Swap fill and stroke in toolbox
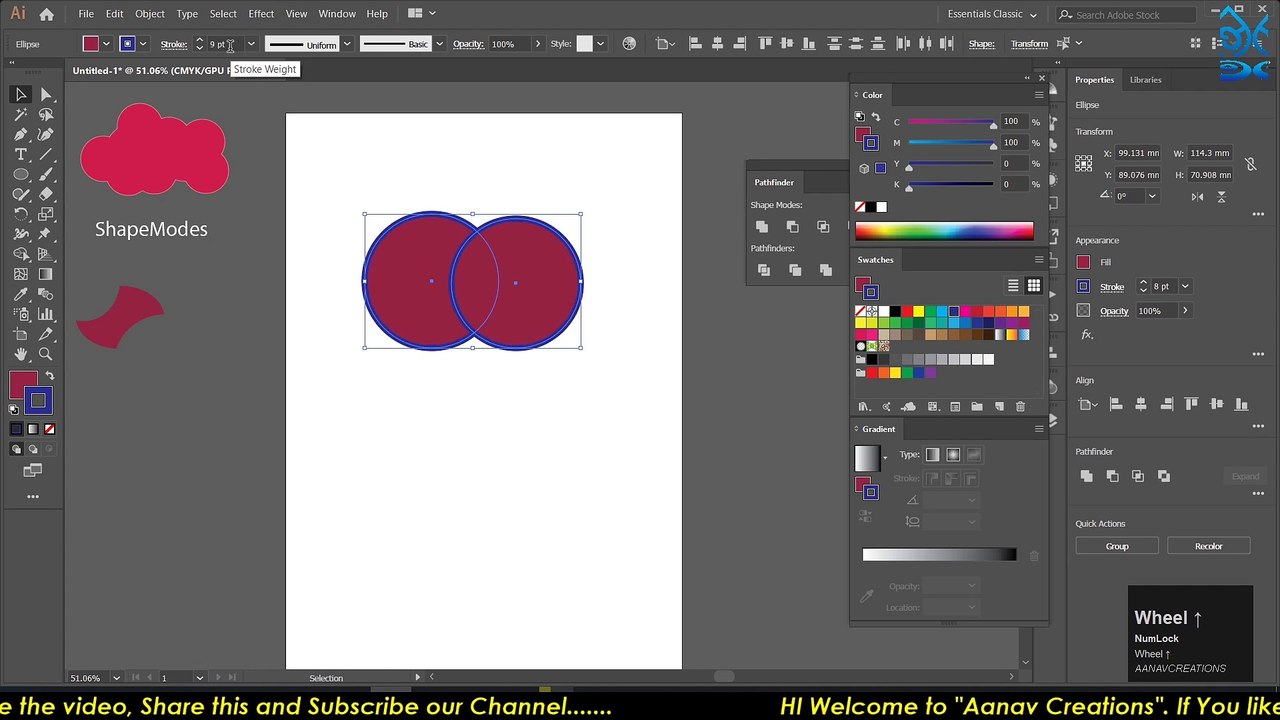Viewport: 1280px width, 720px height. pyautogui.click(x=50, y=376)
